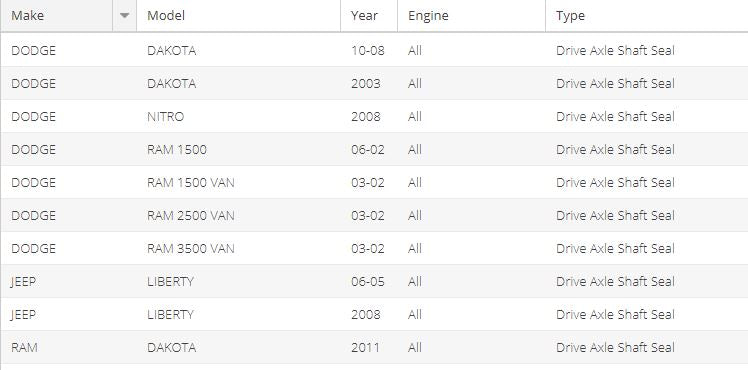Sort by the Model column header
The width and height of the screenshot is (748, 370).
pyautogui.click(x=239, y=16)
